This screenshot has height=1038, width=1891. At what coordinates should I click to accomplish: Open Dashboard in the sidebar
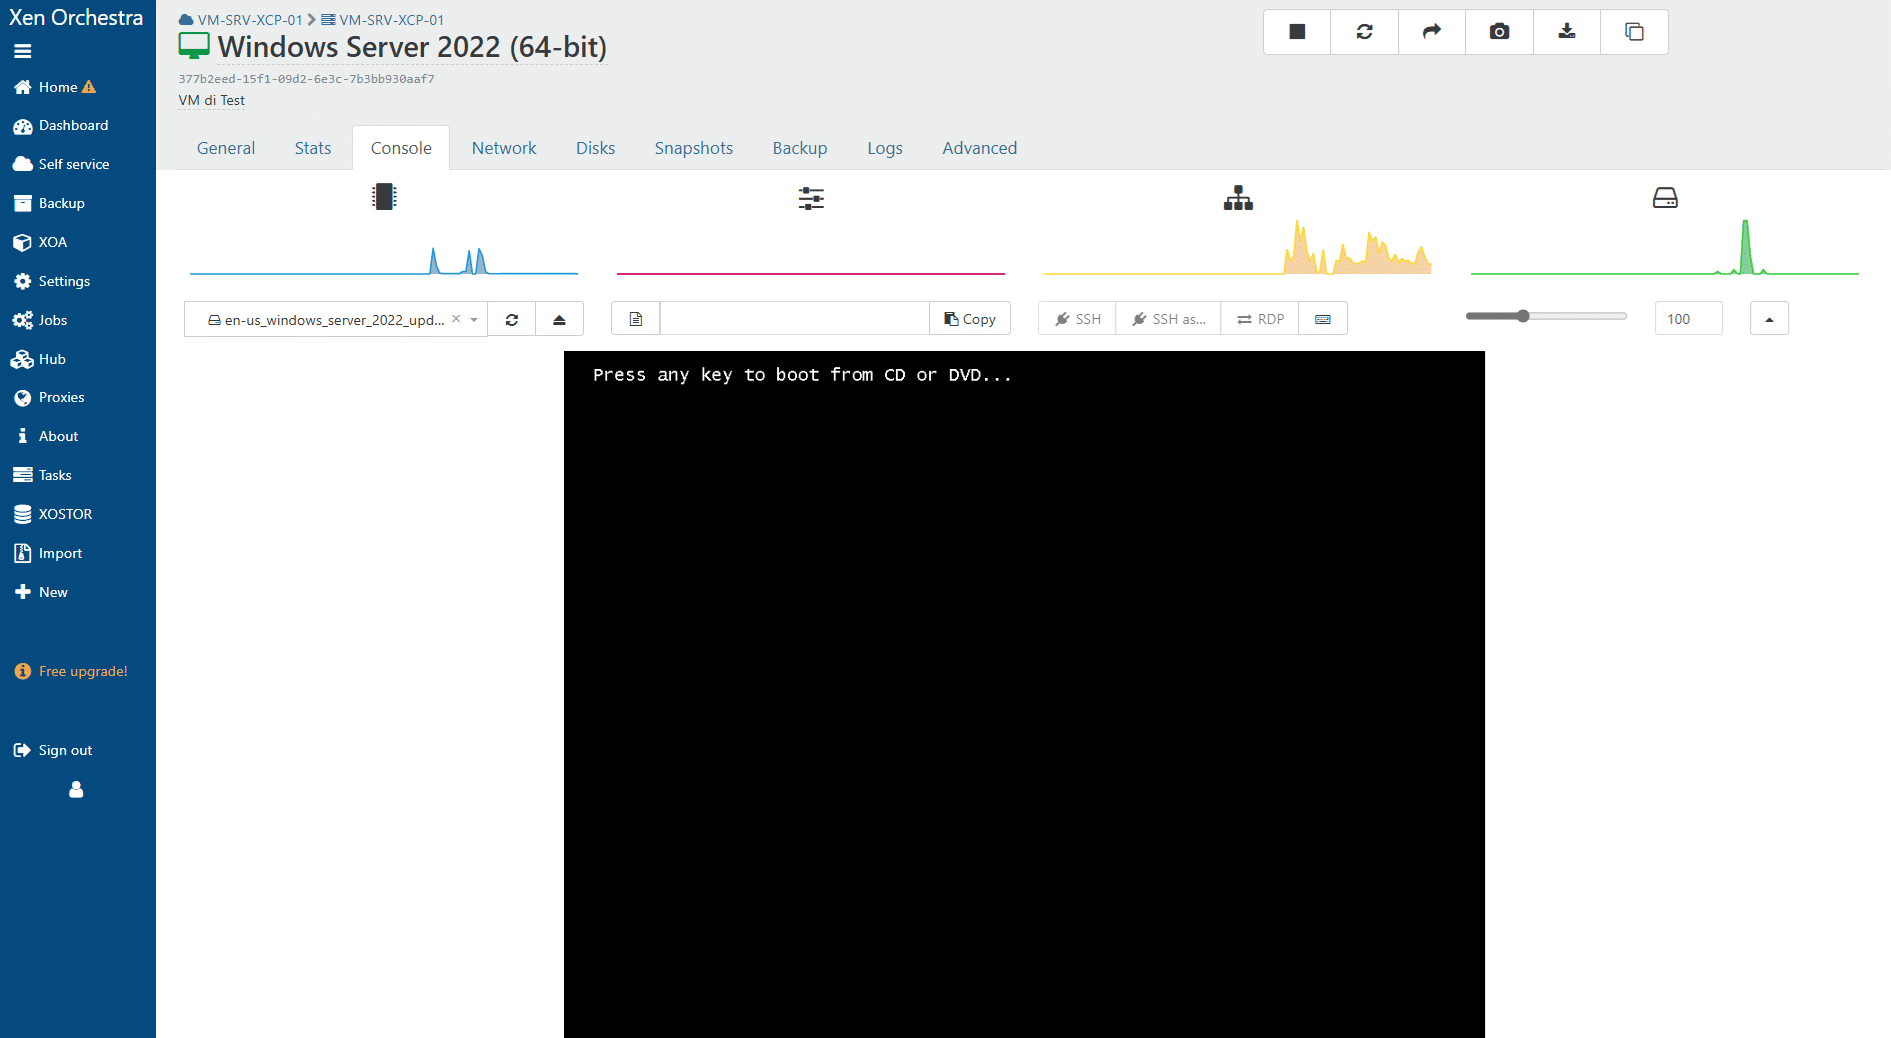(x=61, y=126)
